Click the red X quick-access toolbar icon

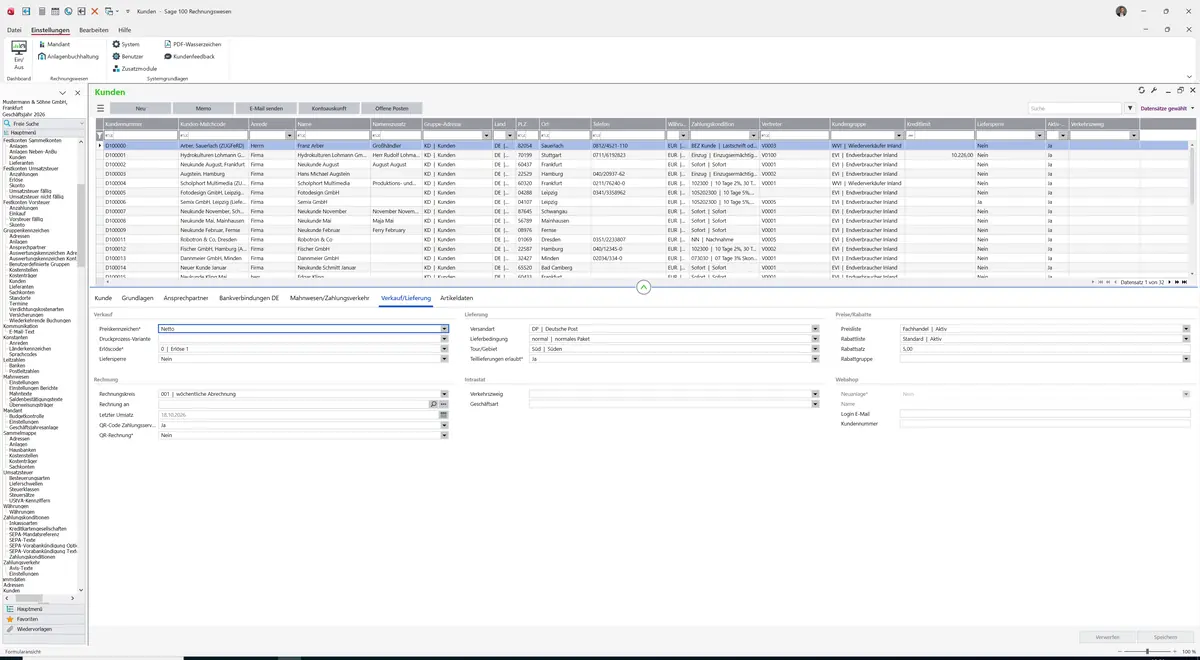click(95, 11)
